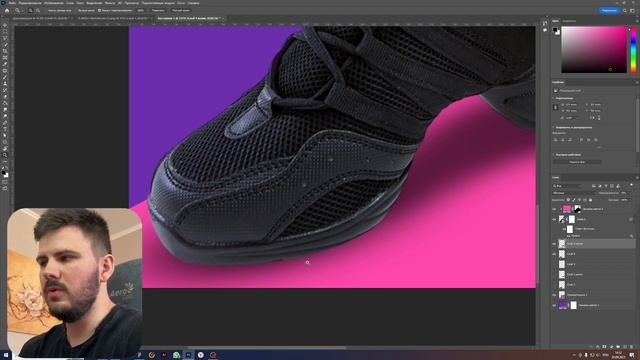This screenshot has width=640, height=360.
Task: Open the Photoshop icon in the taskbar
Action: [x=189, y=355]
